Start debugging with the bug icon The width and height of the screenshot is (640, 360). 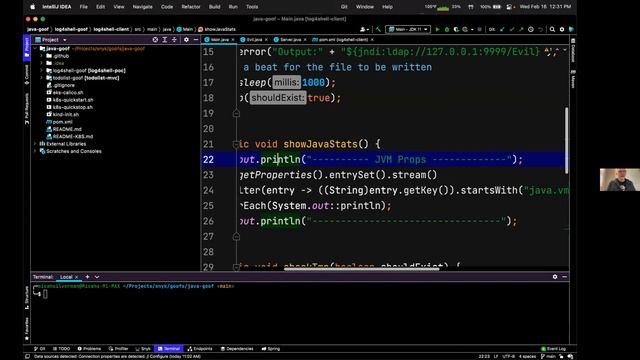coord(447,29)
